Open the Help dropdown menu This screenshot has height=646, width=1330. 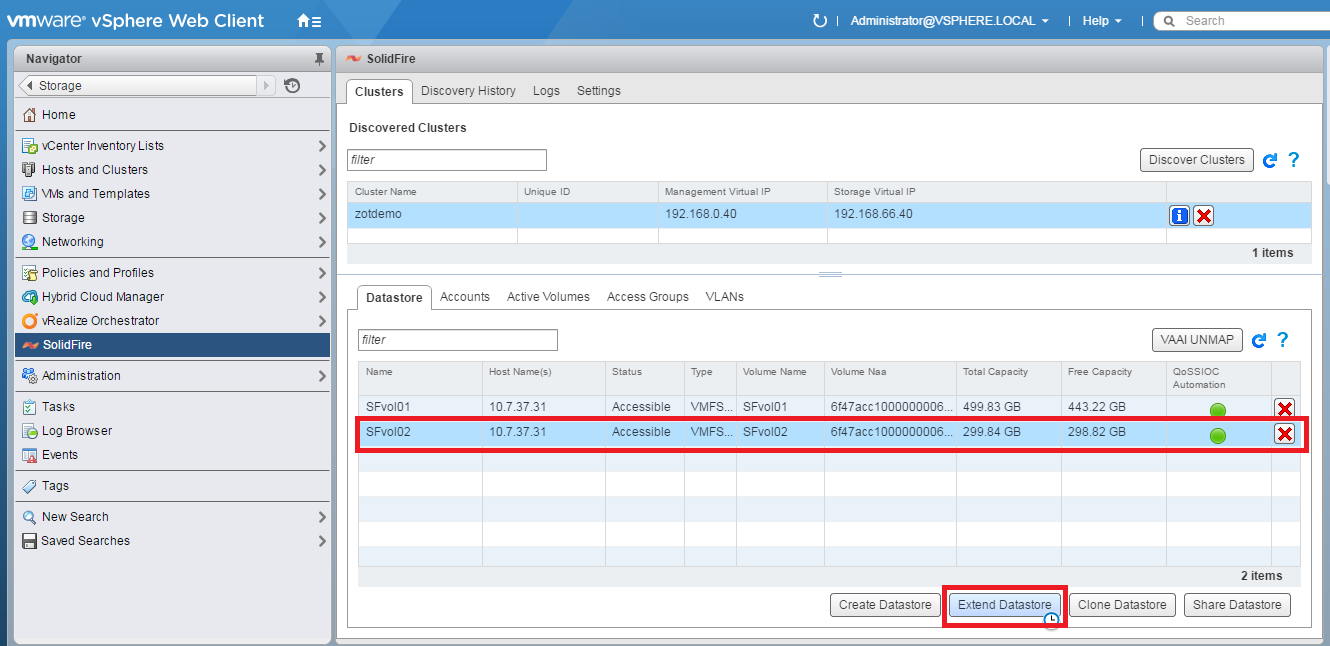click(x=1102, y=20)
